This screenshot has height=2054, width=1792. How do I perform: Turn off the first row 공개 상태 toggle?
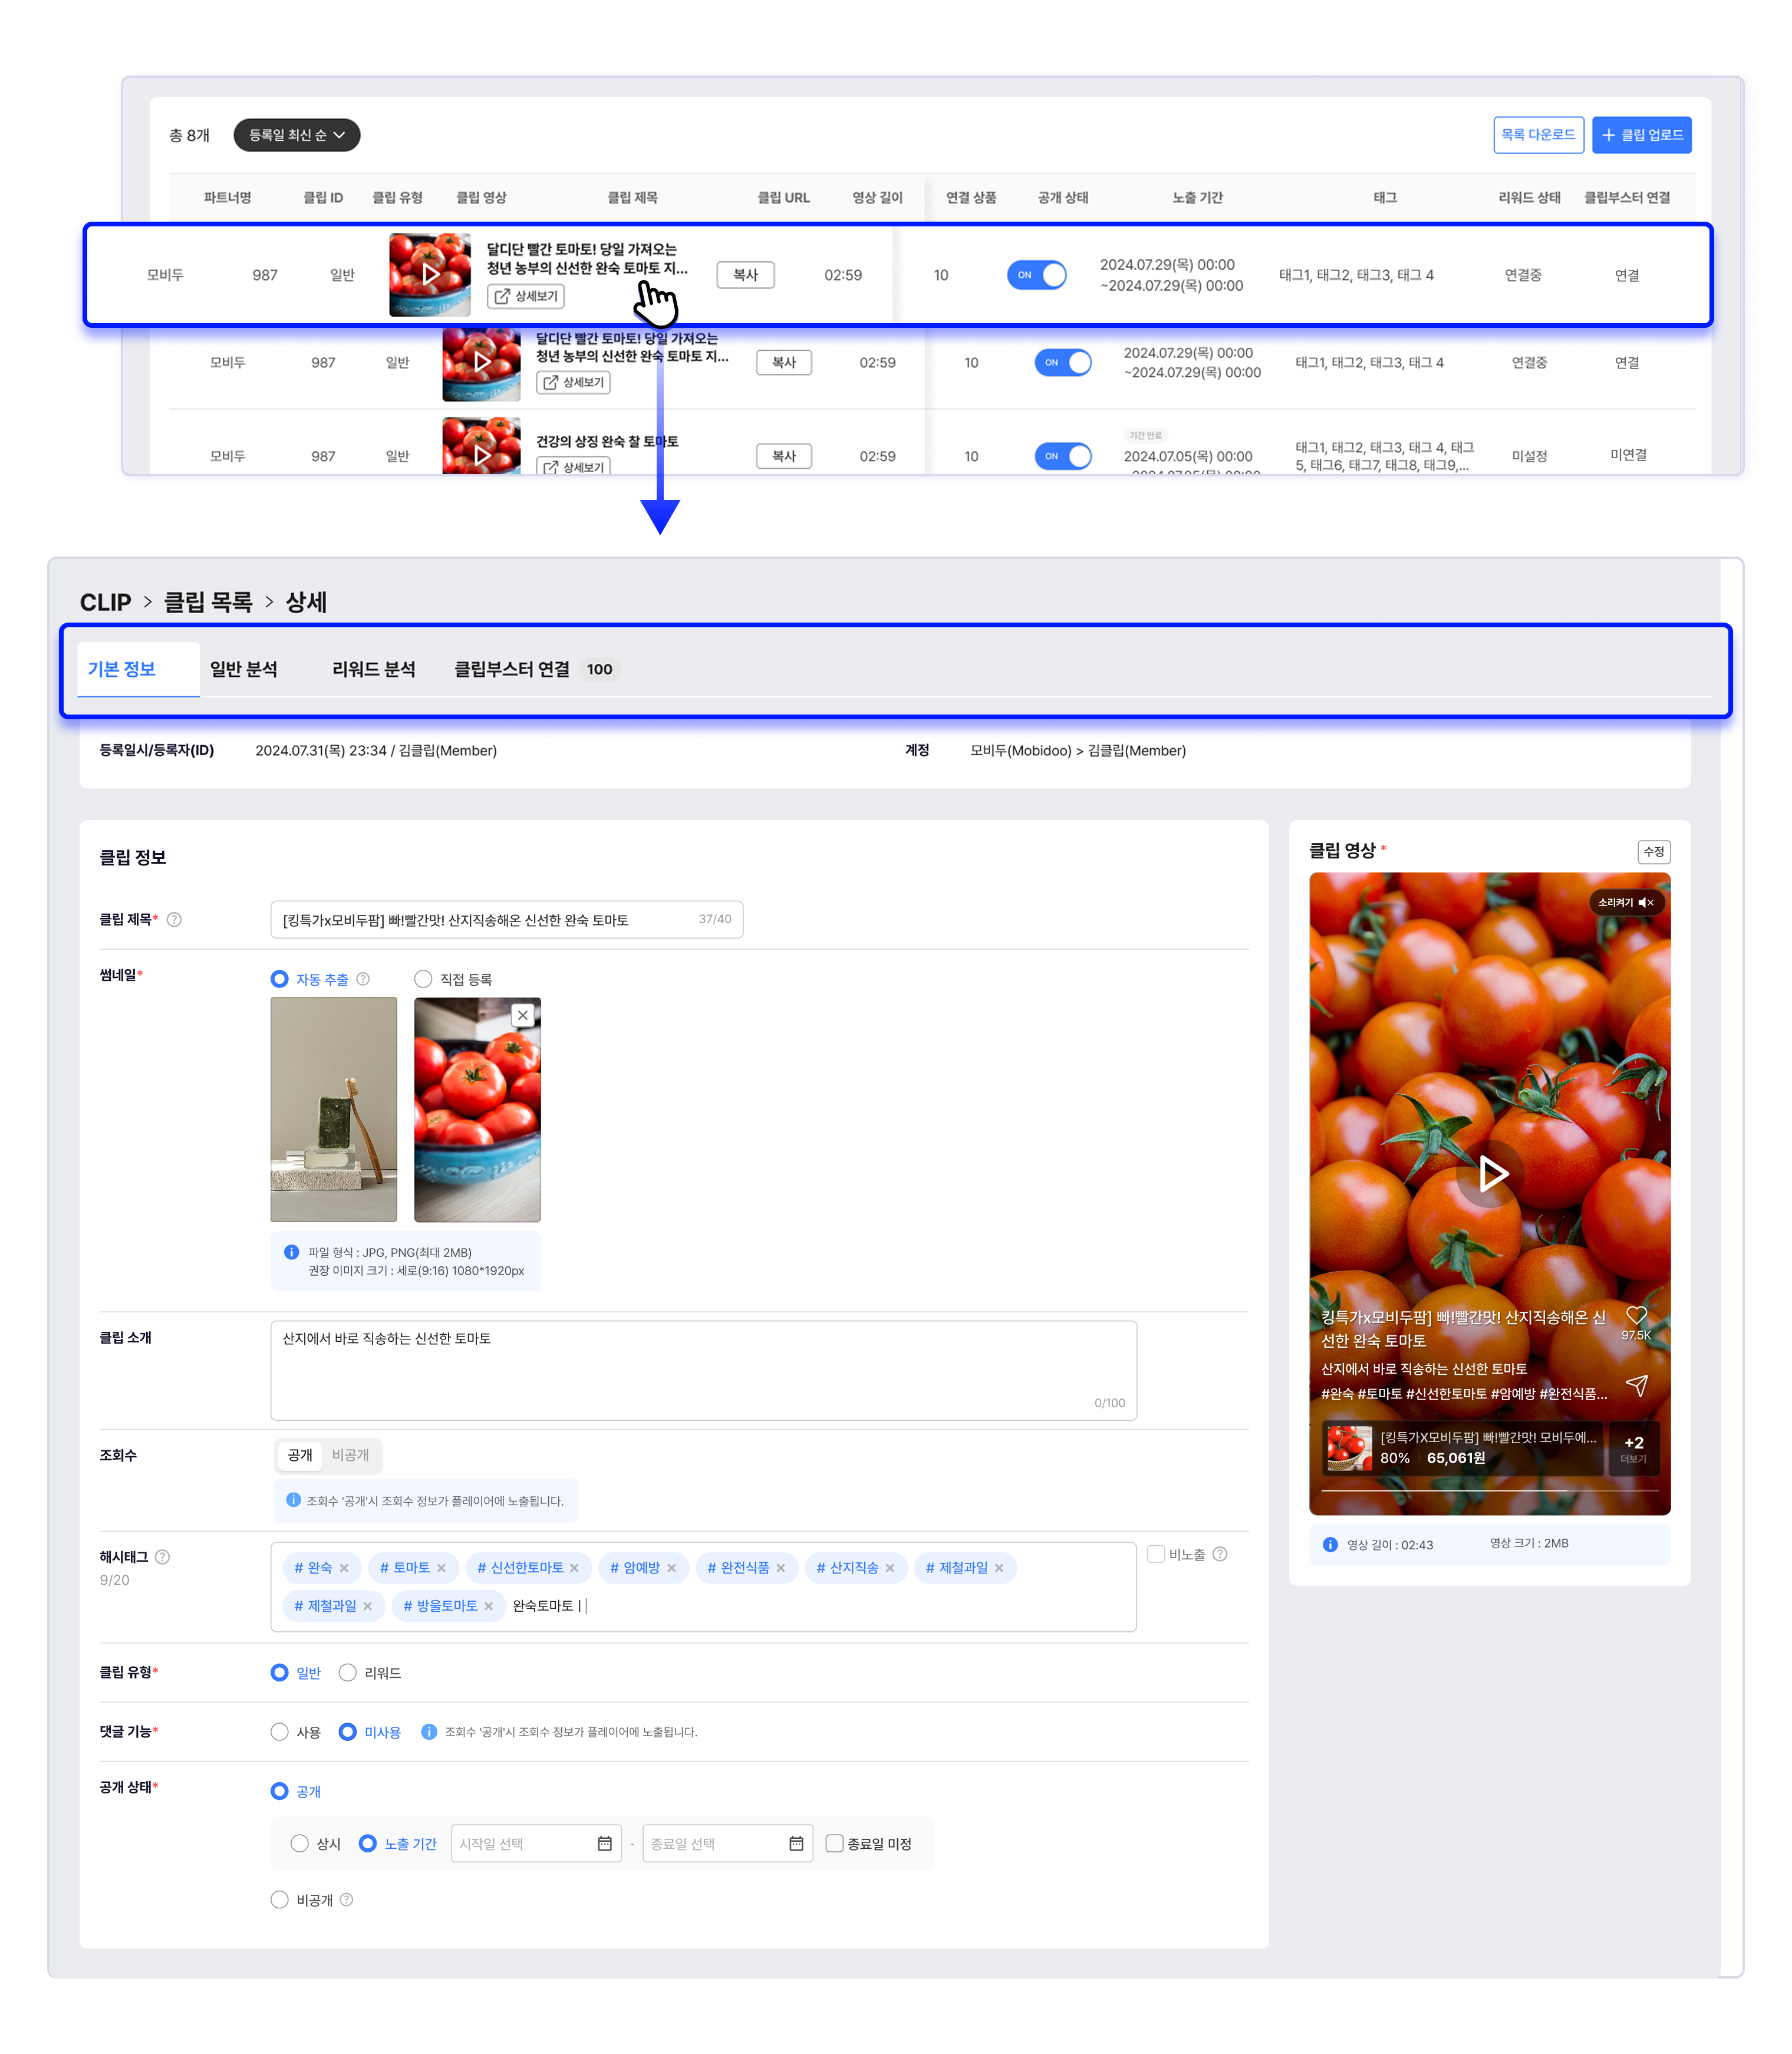click(x=1036, y=275)
